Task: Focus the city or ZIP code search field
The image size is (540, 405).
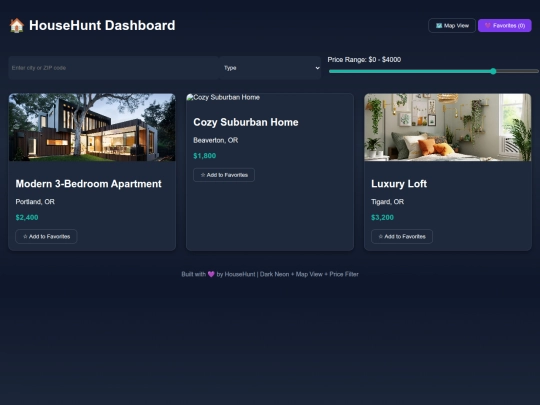Action: click(x=114, y=68)
